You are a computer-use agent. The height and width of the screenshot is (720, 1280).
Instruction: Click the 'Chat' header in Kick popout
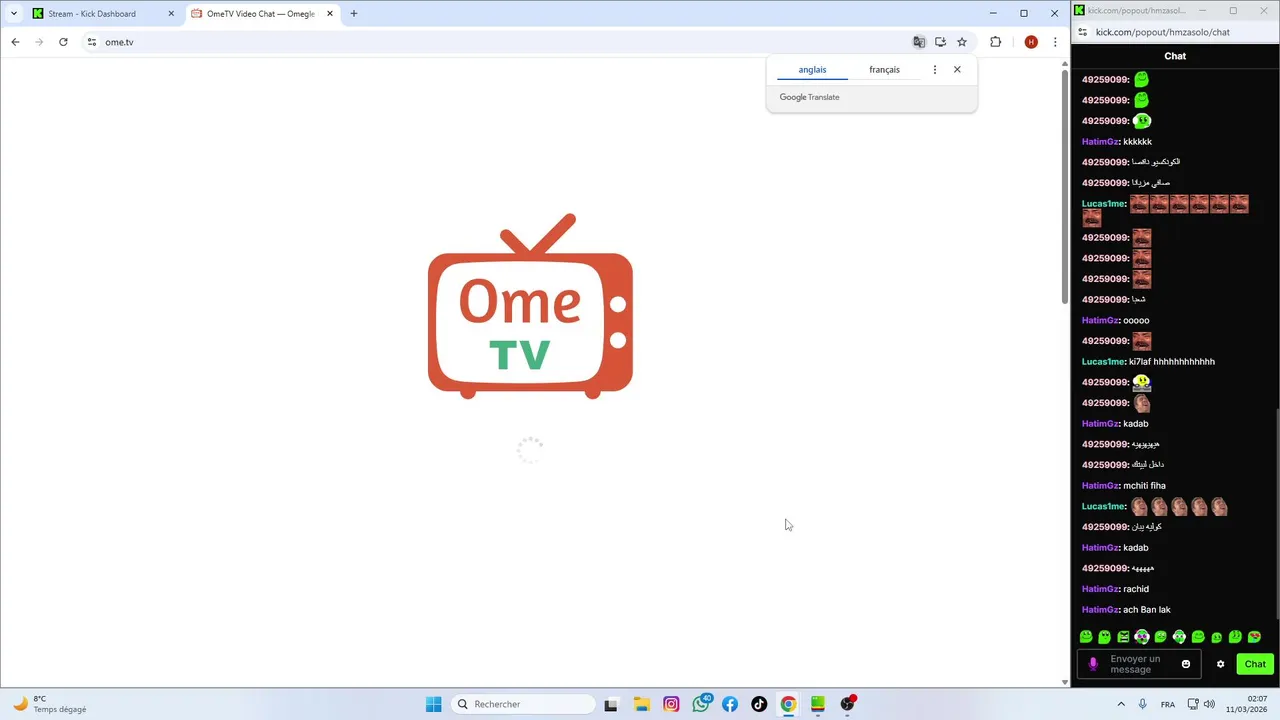click(x=1175, y=56)
